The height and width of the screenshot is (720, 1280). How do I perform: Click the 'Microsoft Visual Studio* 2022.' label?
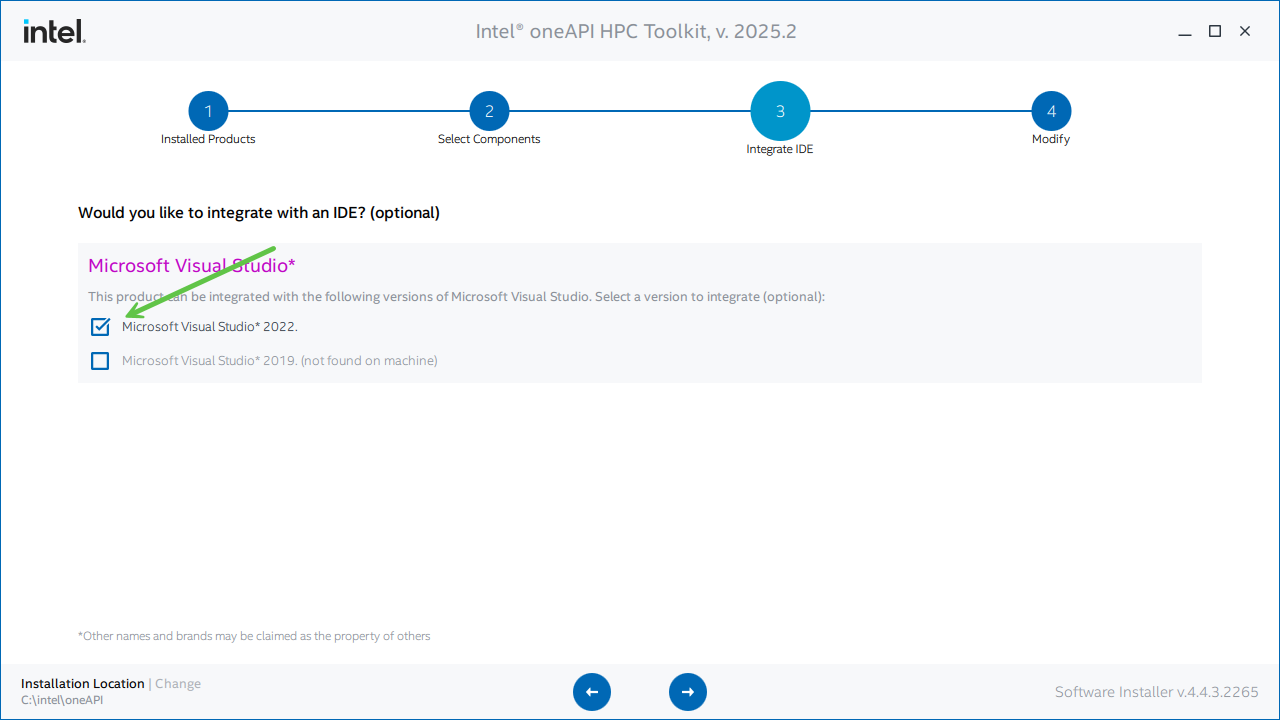click(210, 327)
